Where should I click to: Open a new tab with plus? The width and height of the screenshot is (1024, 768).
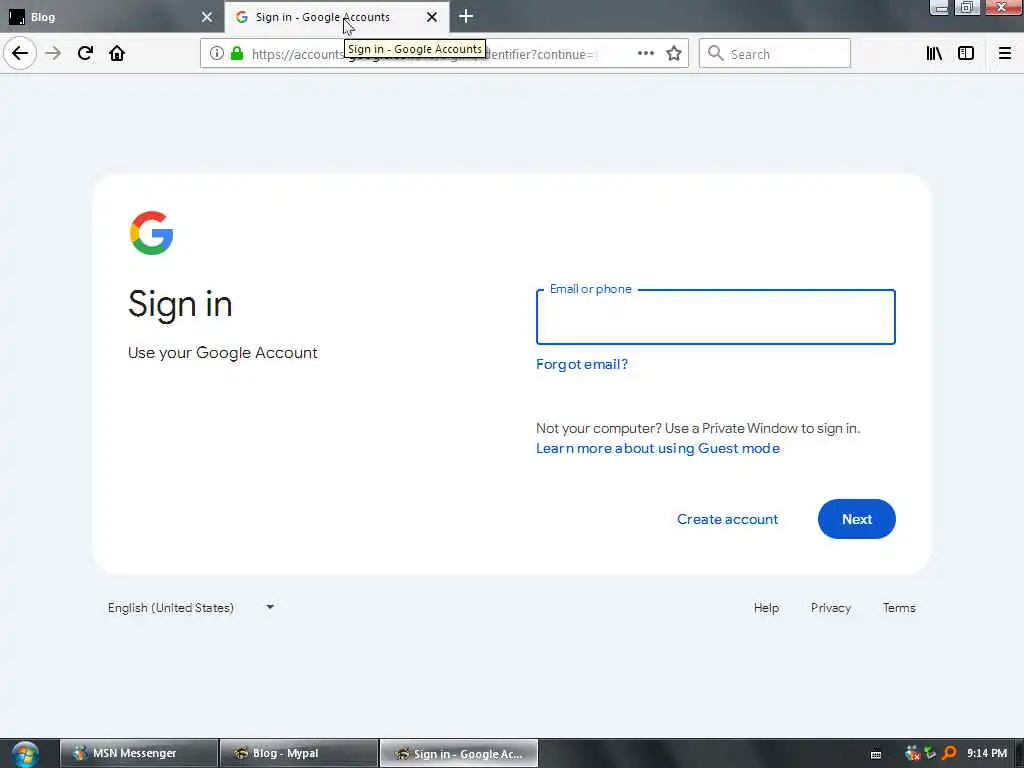click(466, 16)
